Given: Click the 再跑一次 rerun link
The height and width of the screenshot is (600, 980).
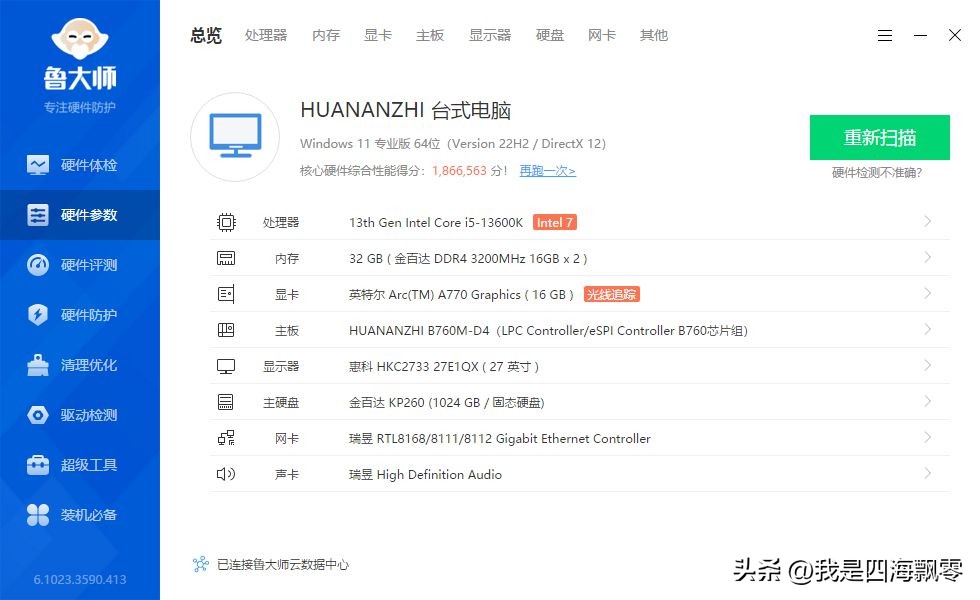Looking at the screenshot, I should pos(546,170).
